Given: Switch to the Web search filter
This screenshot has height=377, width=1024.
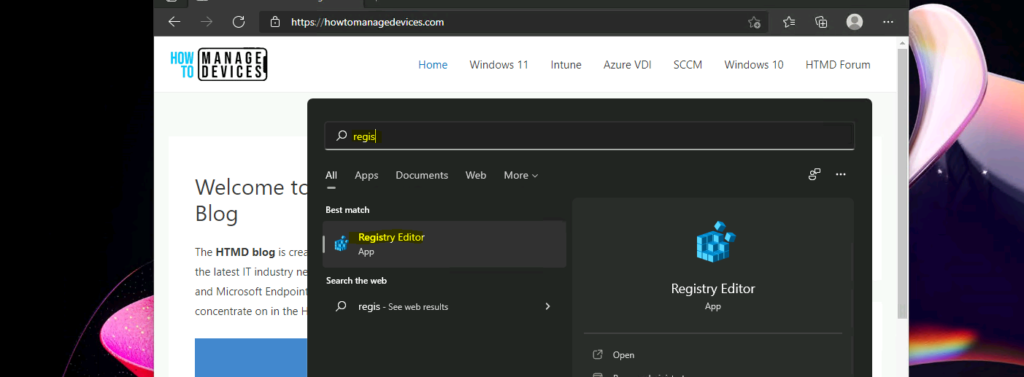Looking at the screenshot, I should [475, 175].
